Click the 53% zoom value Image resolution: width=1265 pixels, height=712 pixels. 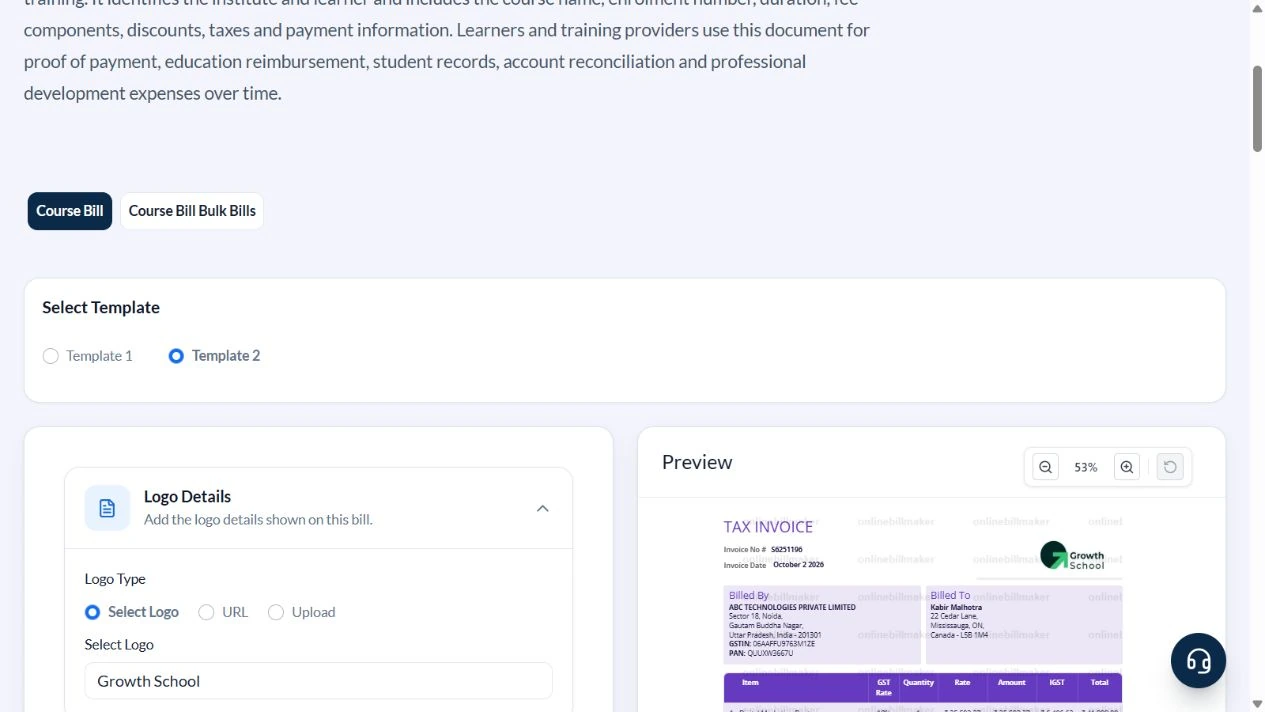click(x=1086, y=467)
